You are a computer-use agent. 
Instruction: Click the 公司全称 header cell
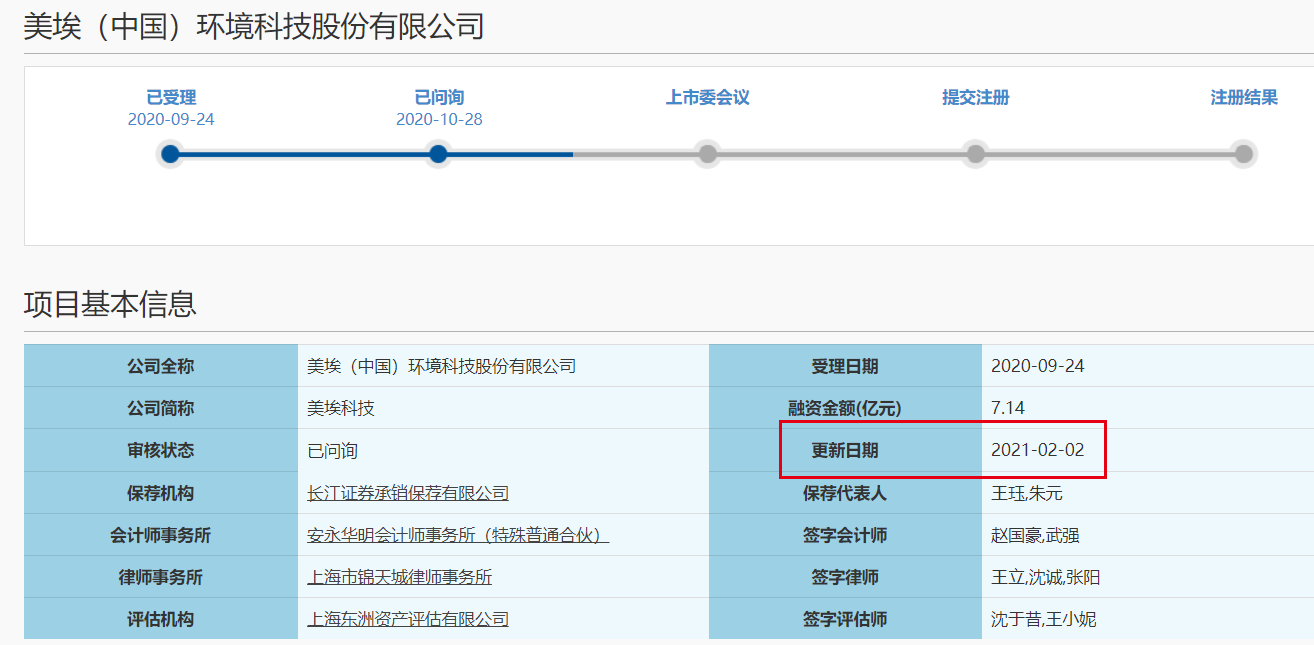click(161, 366)
